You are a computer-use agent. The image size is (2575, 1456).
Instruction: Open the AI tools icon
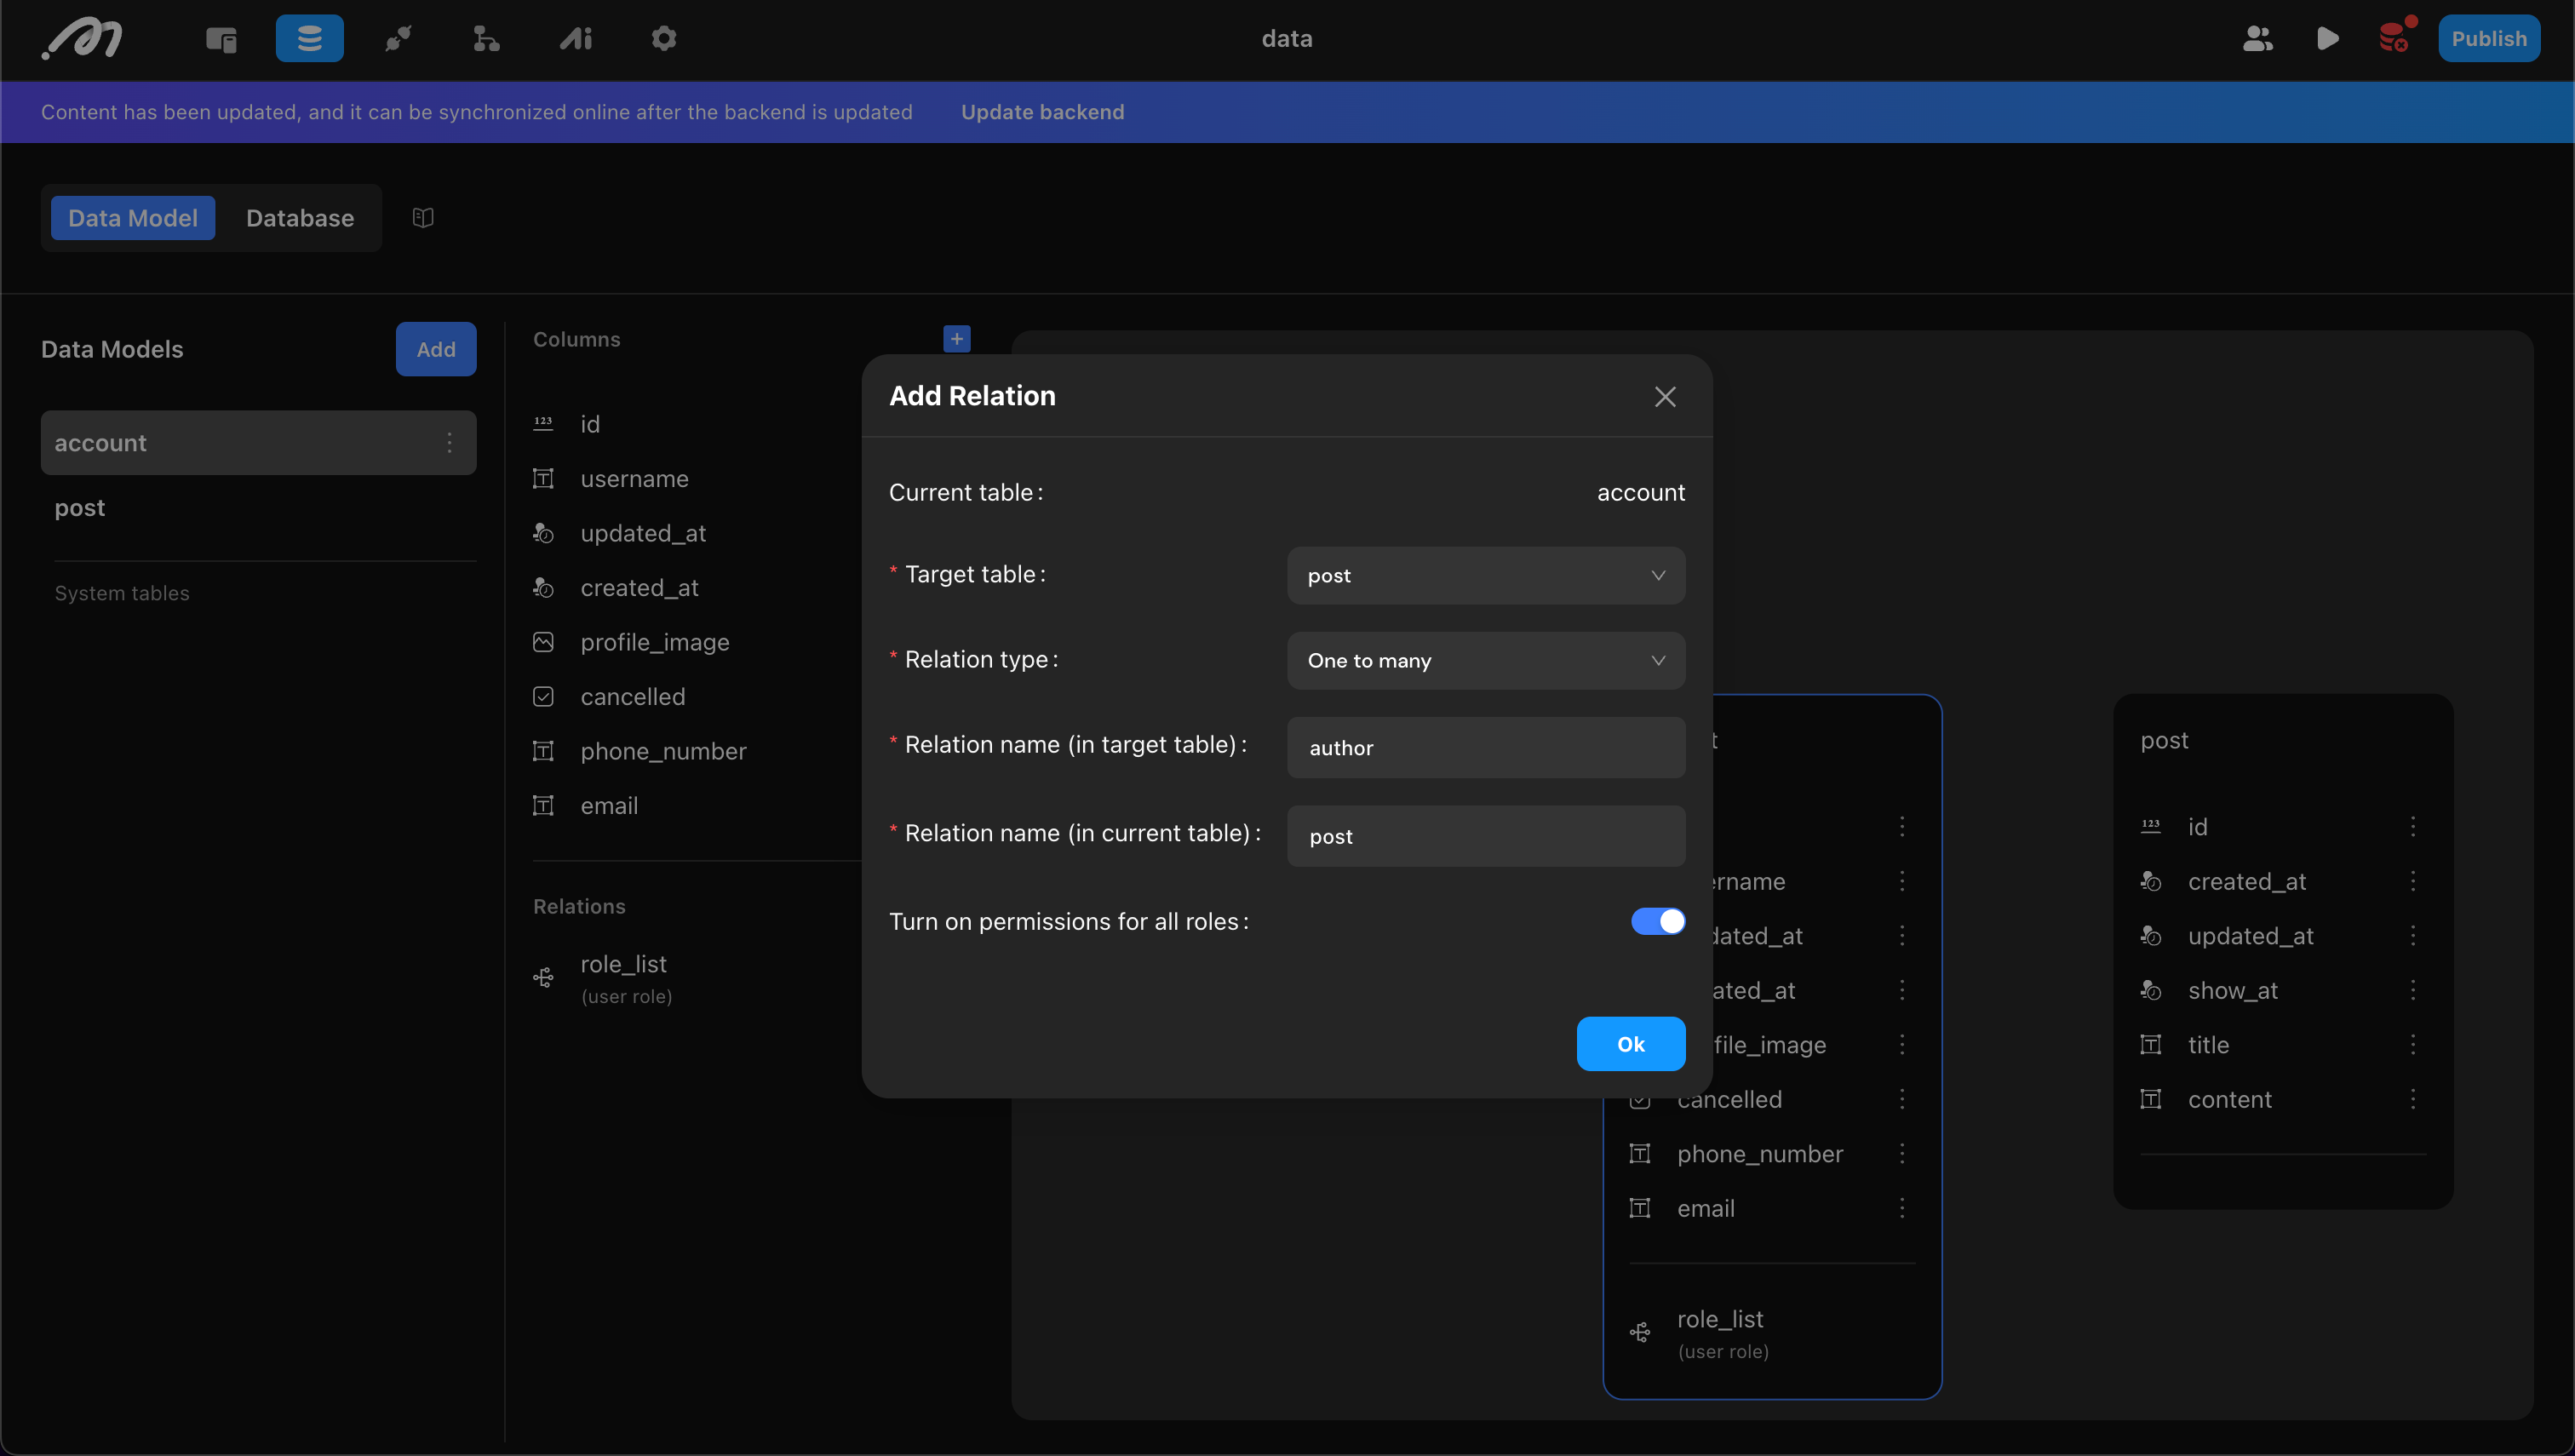[575, 39]
